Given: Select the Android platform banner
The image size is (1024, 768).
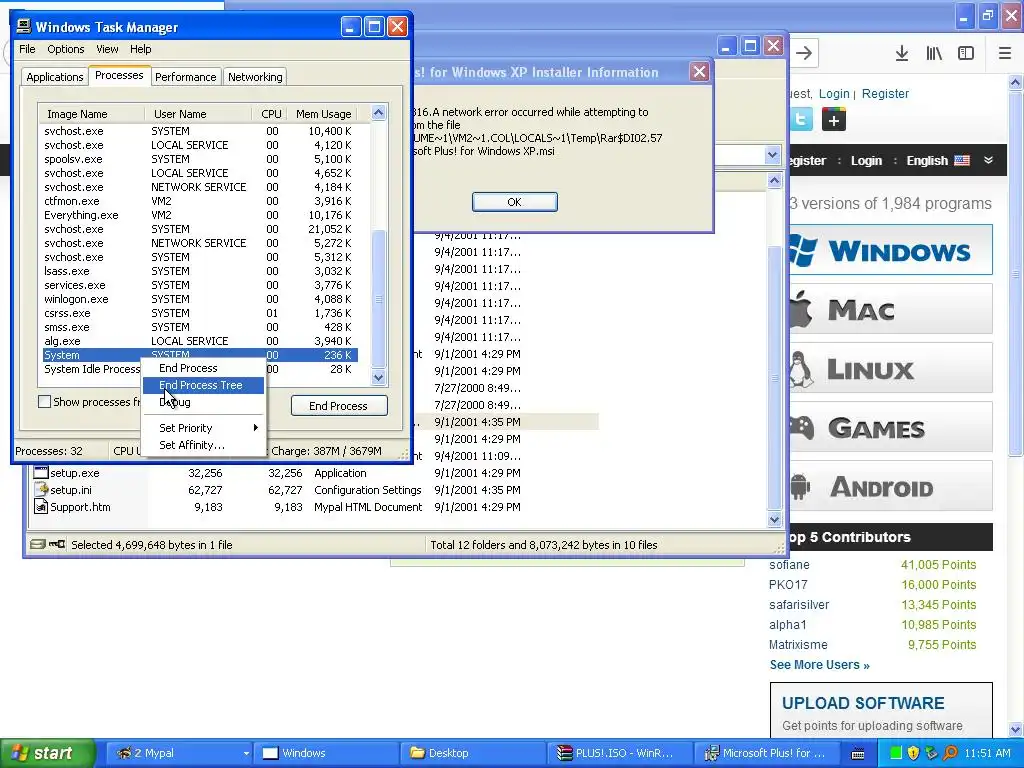Looking at the screenshot, I should pos(891,487).
